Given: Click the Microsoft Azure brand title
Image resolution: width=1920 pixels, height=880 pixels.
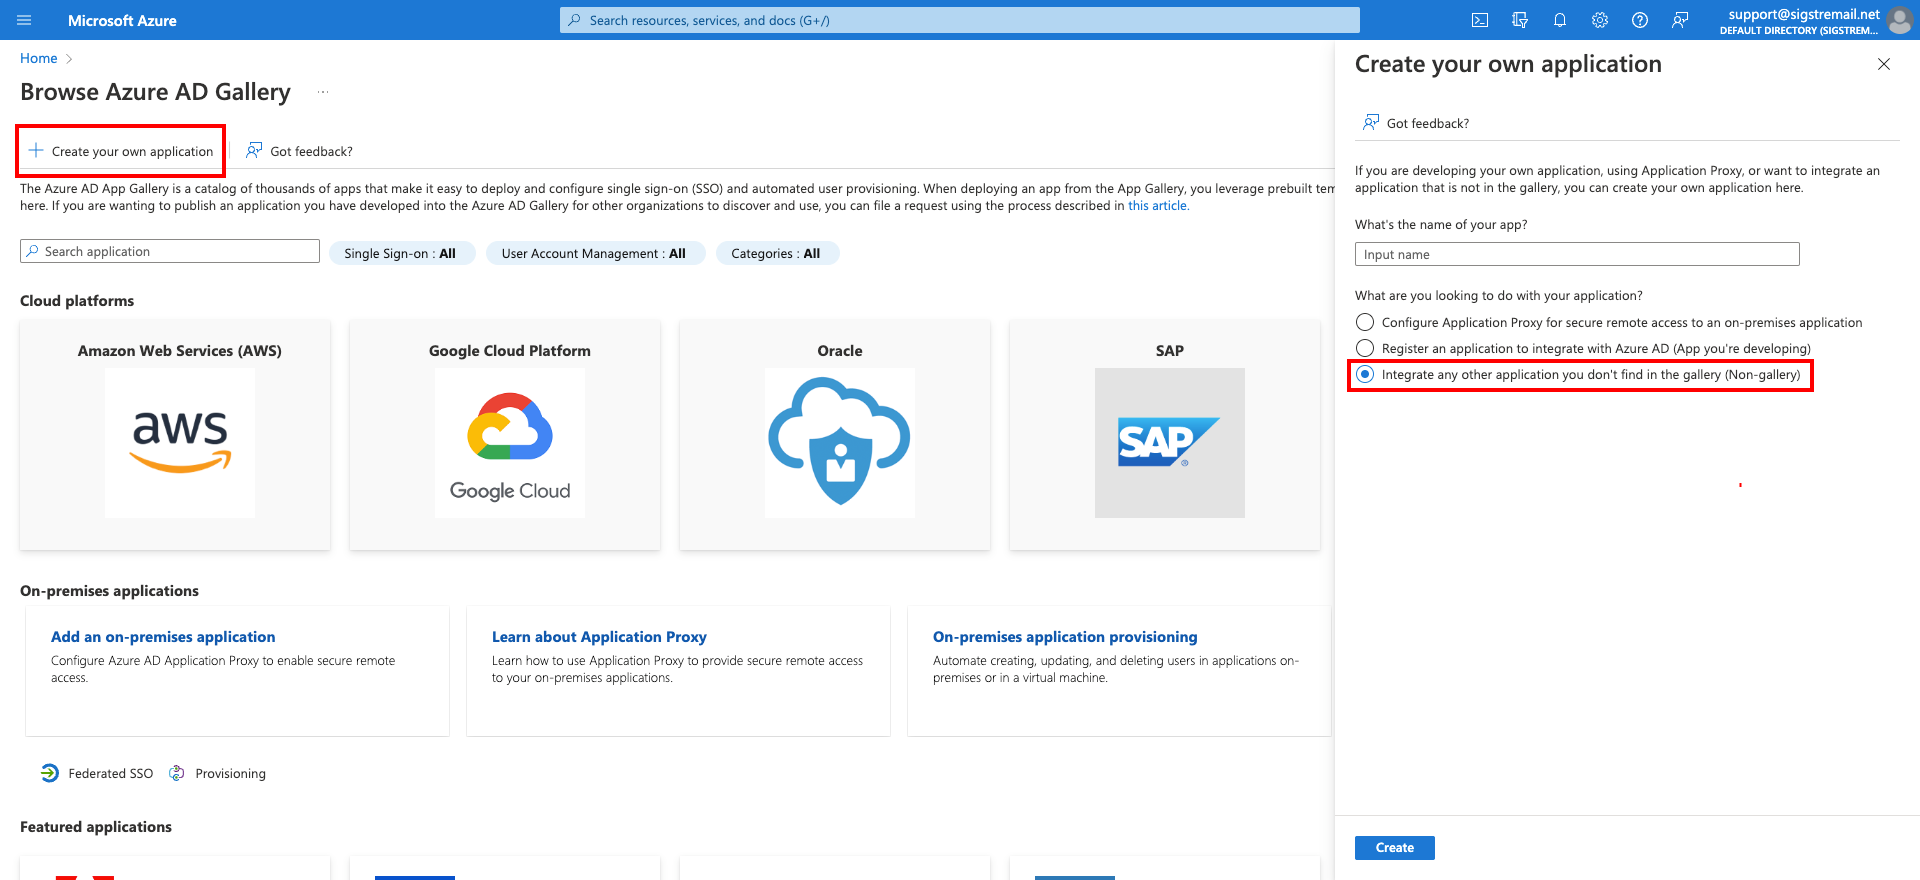Looking at the screenshot, I should click(122, 20).
